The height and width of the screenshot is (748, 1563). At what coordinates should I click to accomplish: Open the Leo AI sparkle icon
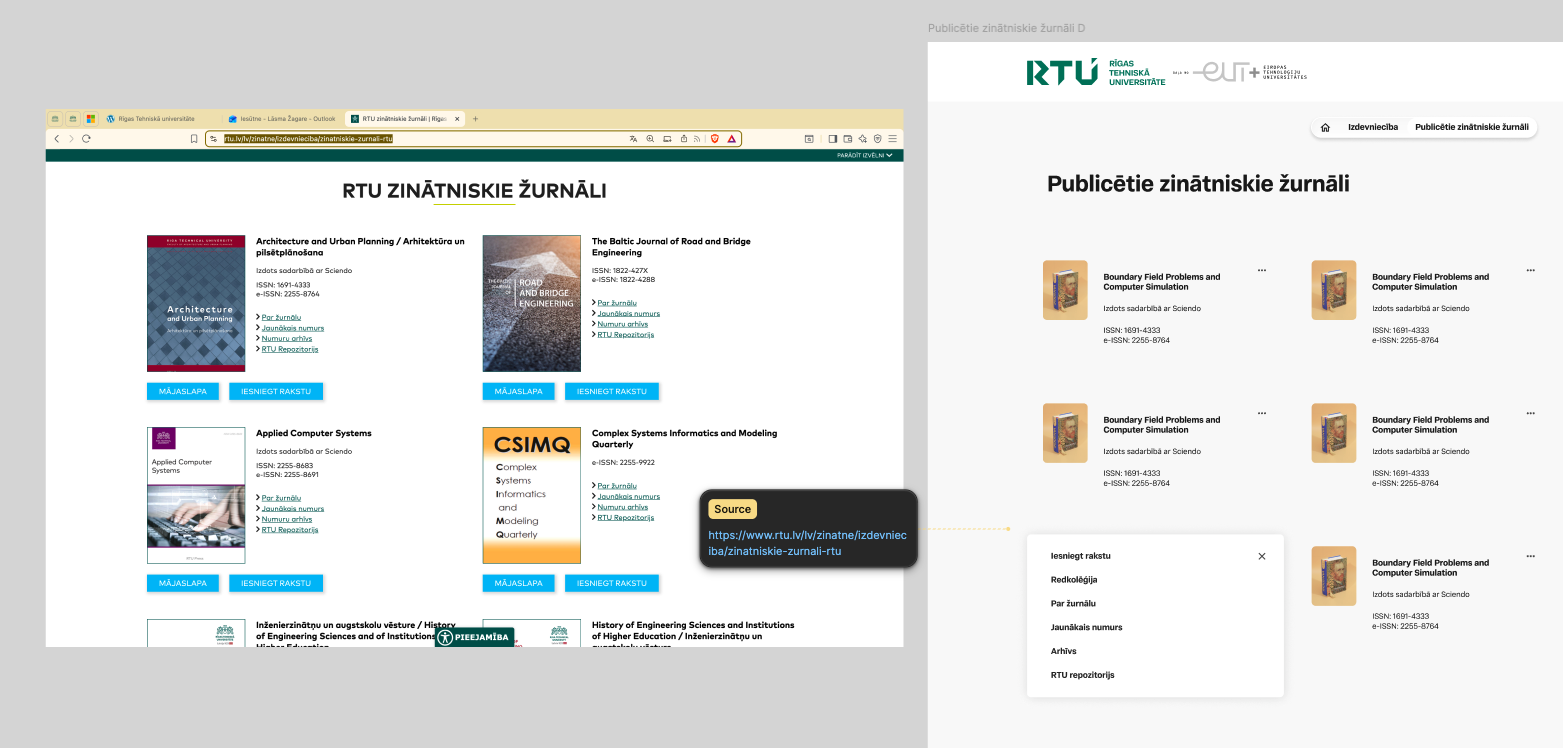(862, 139)
